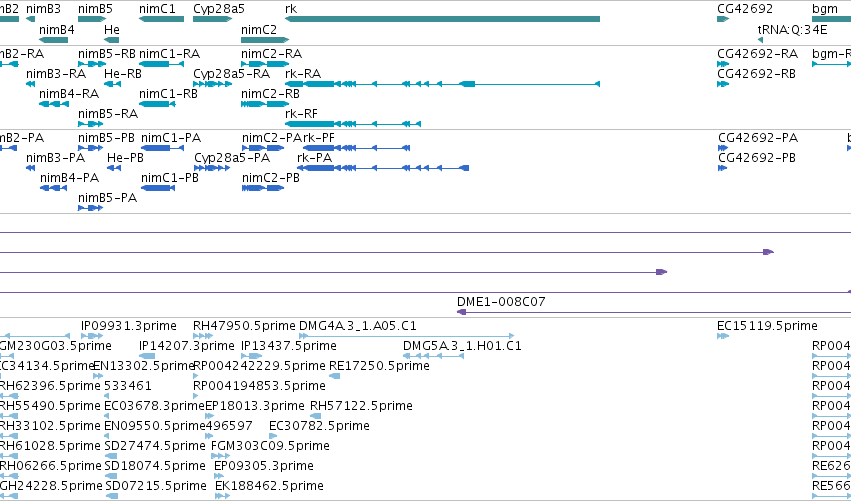
Task: Click the Cyp28a5-RA transcript
Action: tap(213, 84)
